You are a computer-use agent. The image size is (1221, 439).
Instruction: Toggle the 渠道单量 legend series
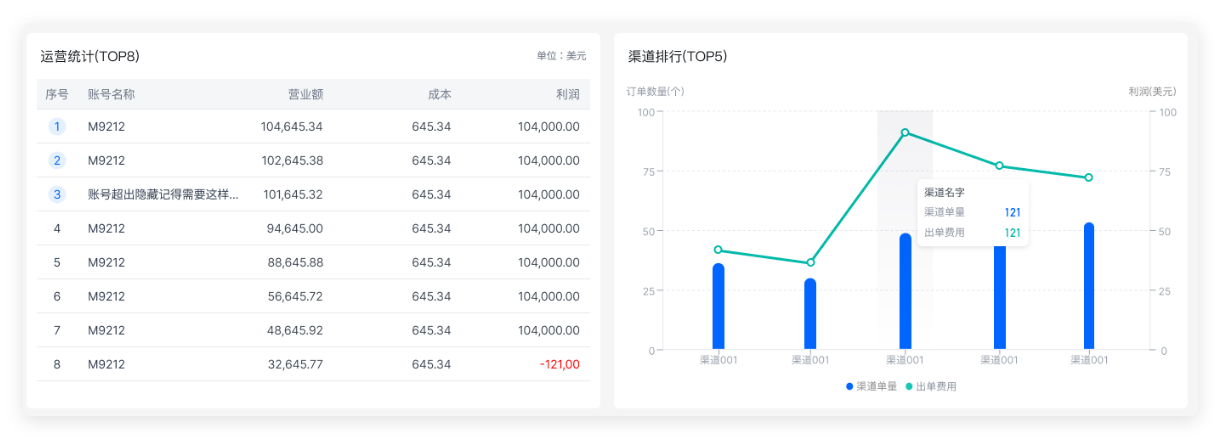(x=871, y=386)
